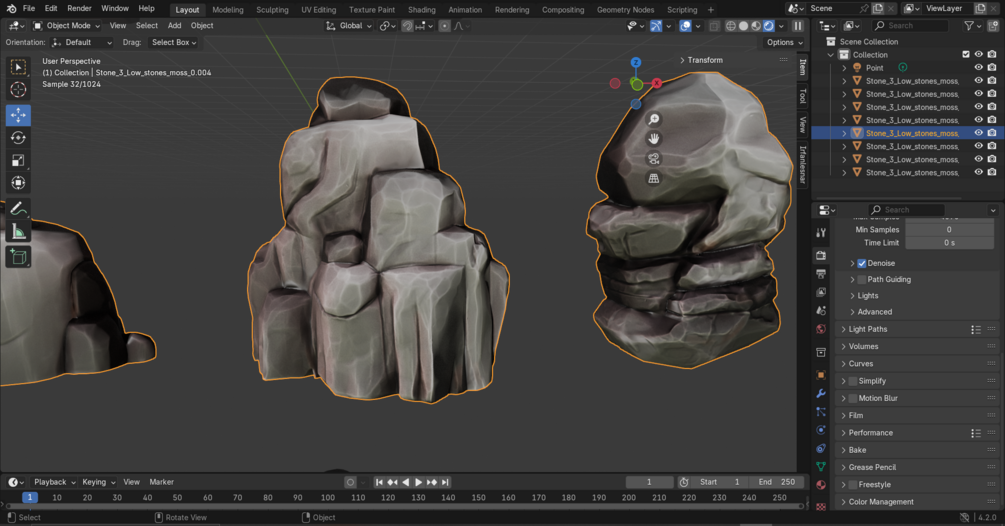Switch to wireframe viewport shading
This screenshot has height=526, width=1005.
pyautogui.click(x=731, y=26)
